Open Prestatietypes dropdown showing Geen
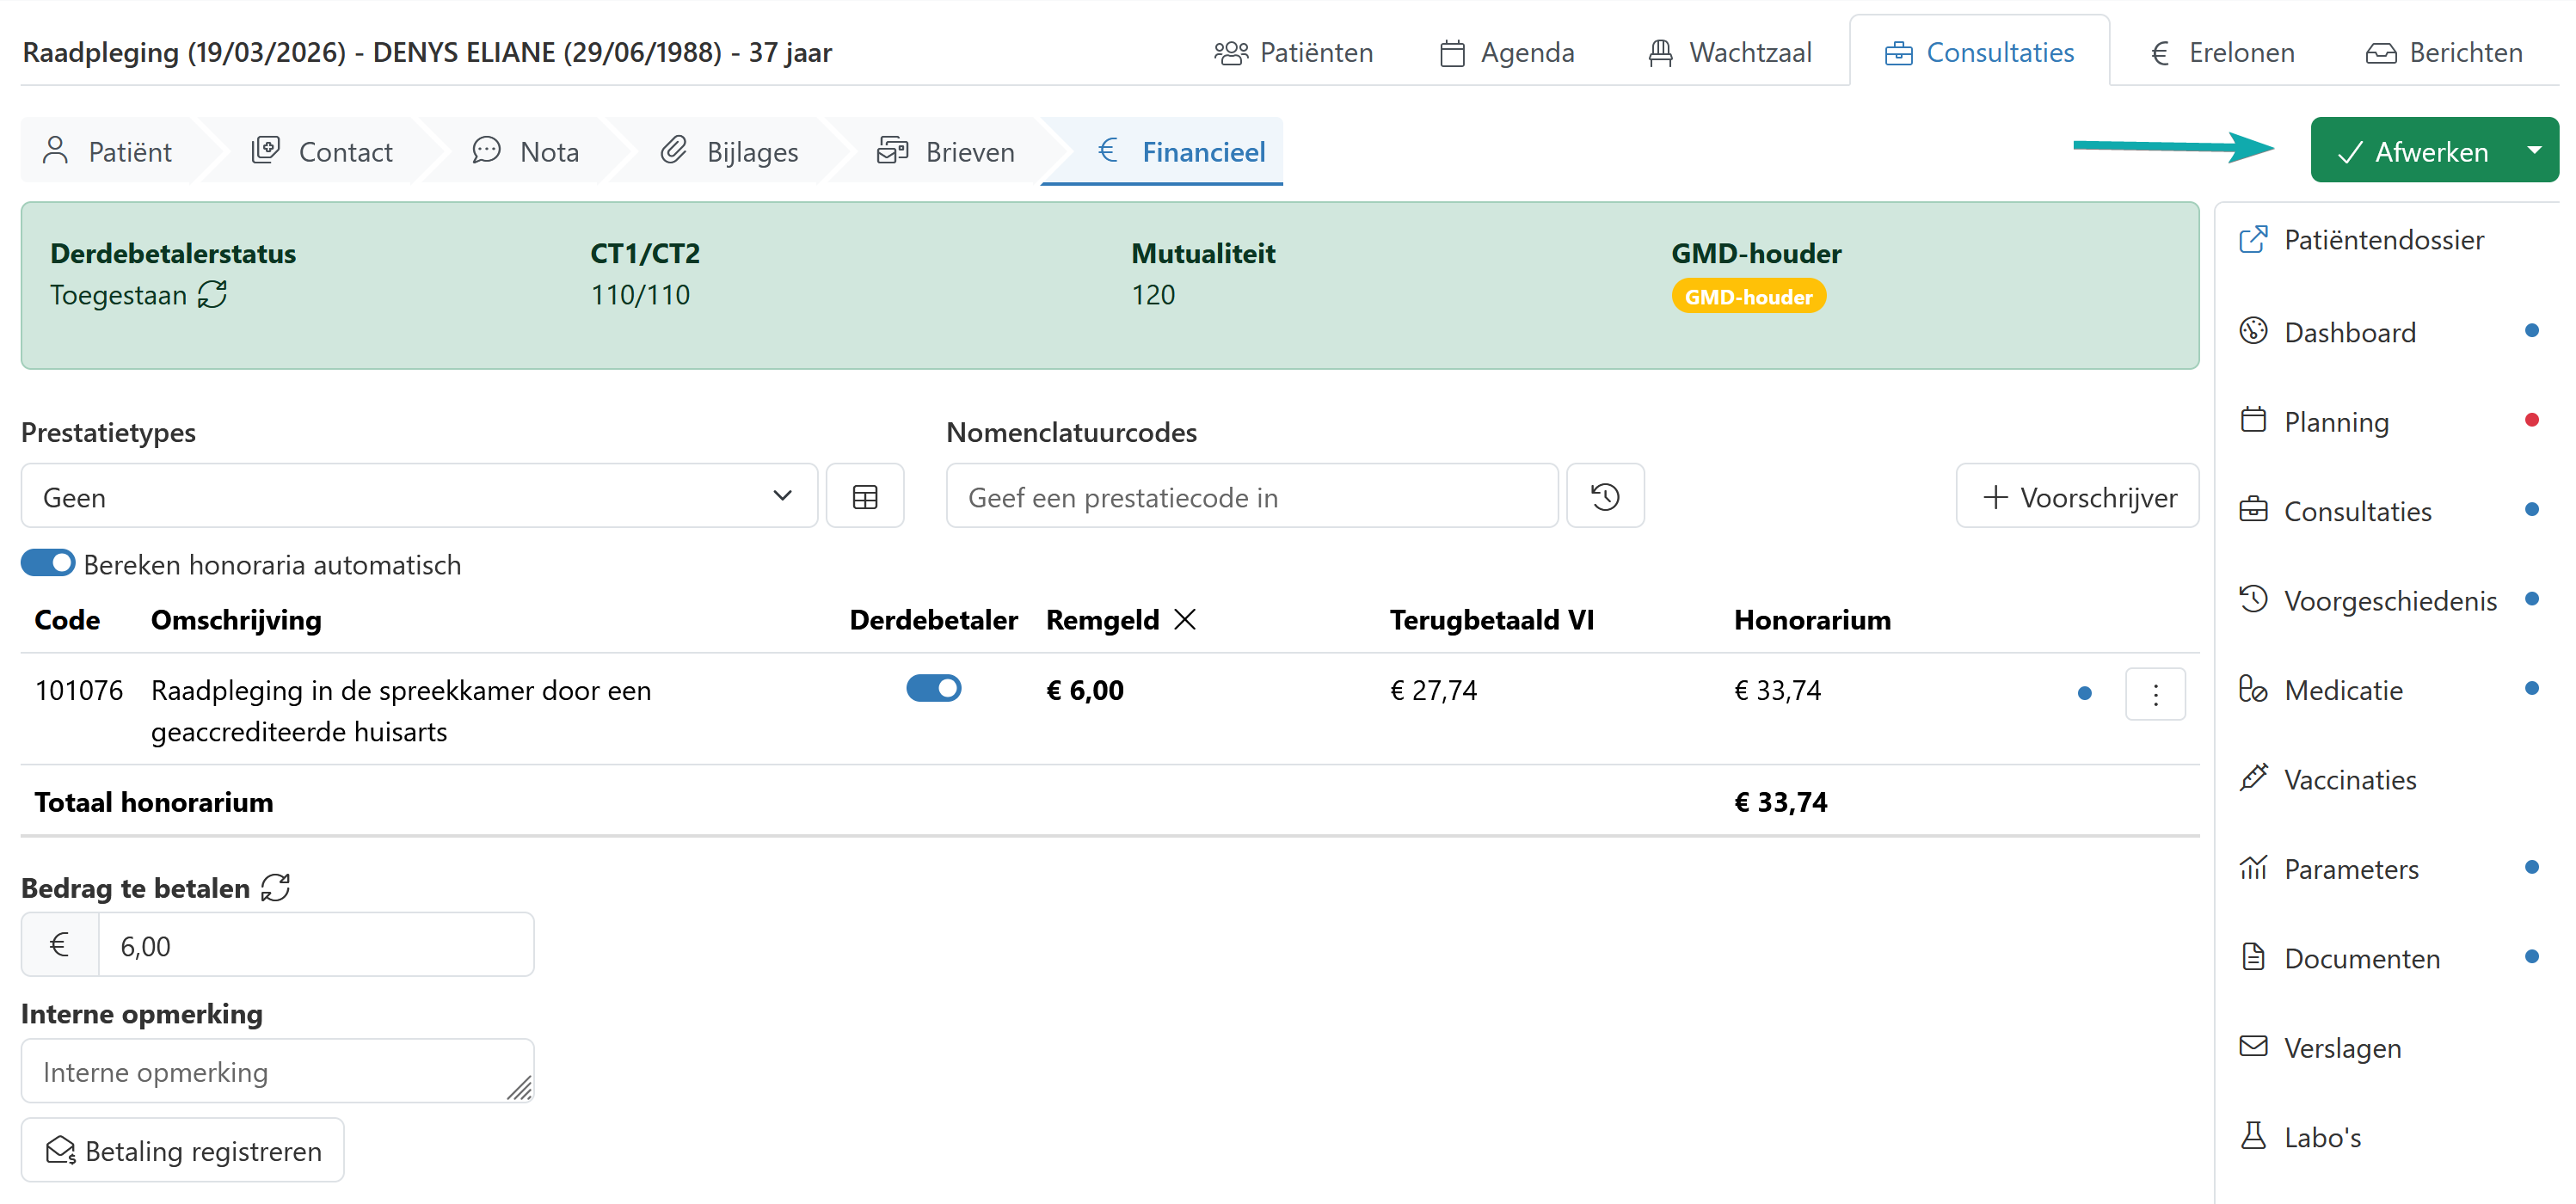The image size is (2576, 1204). point(418,497)
